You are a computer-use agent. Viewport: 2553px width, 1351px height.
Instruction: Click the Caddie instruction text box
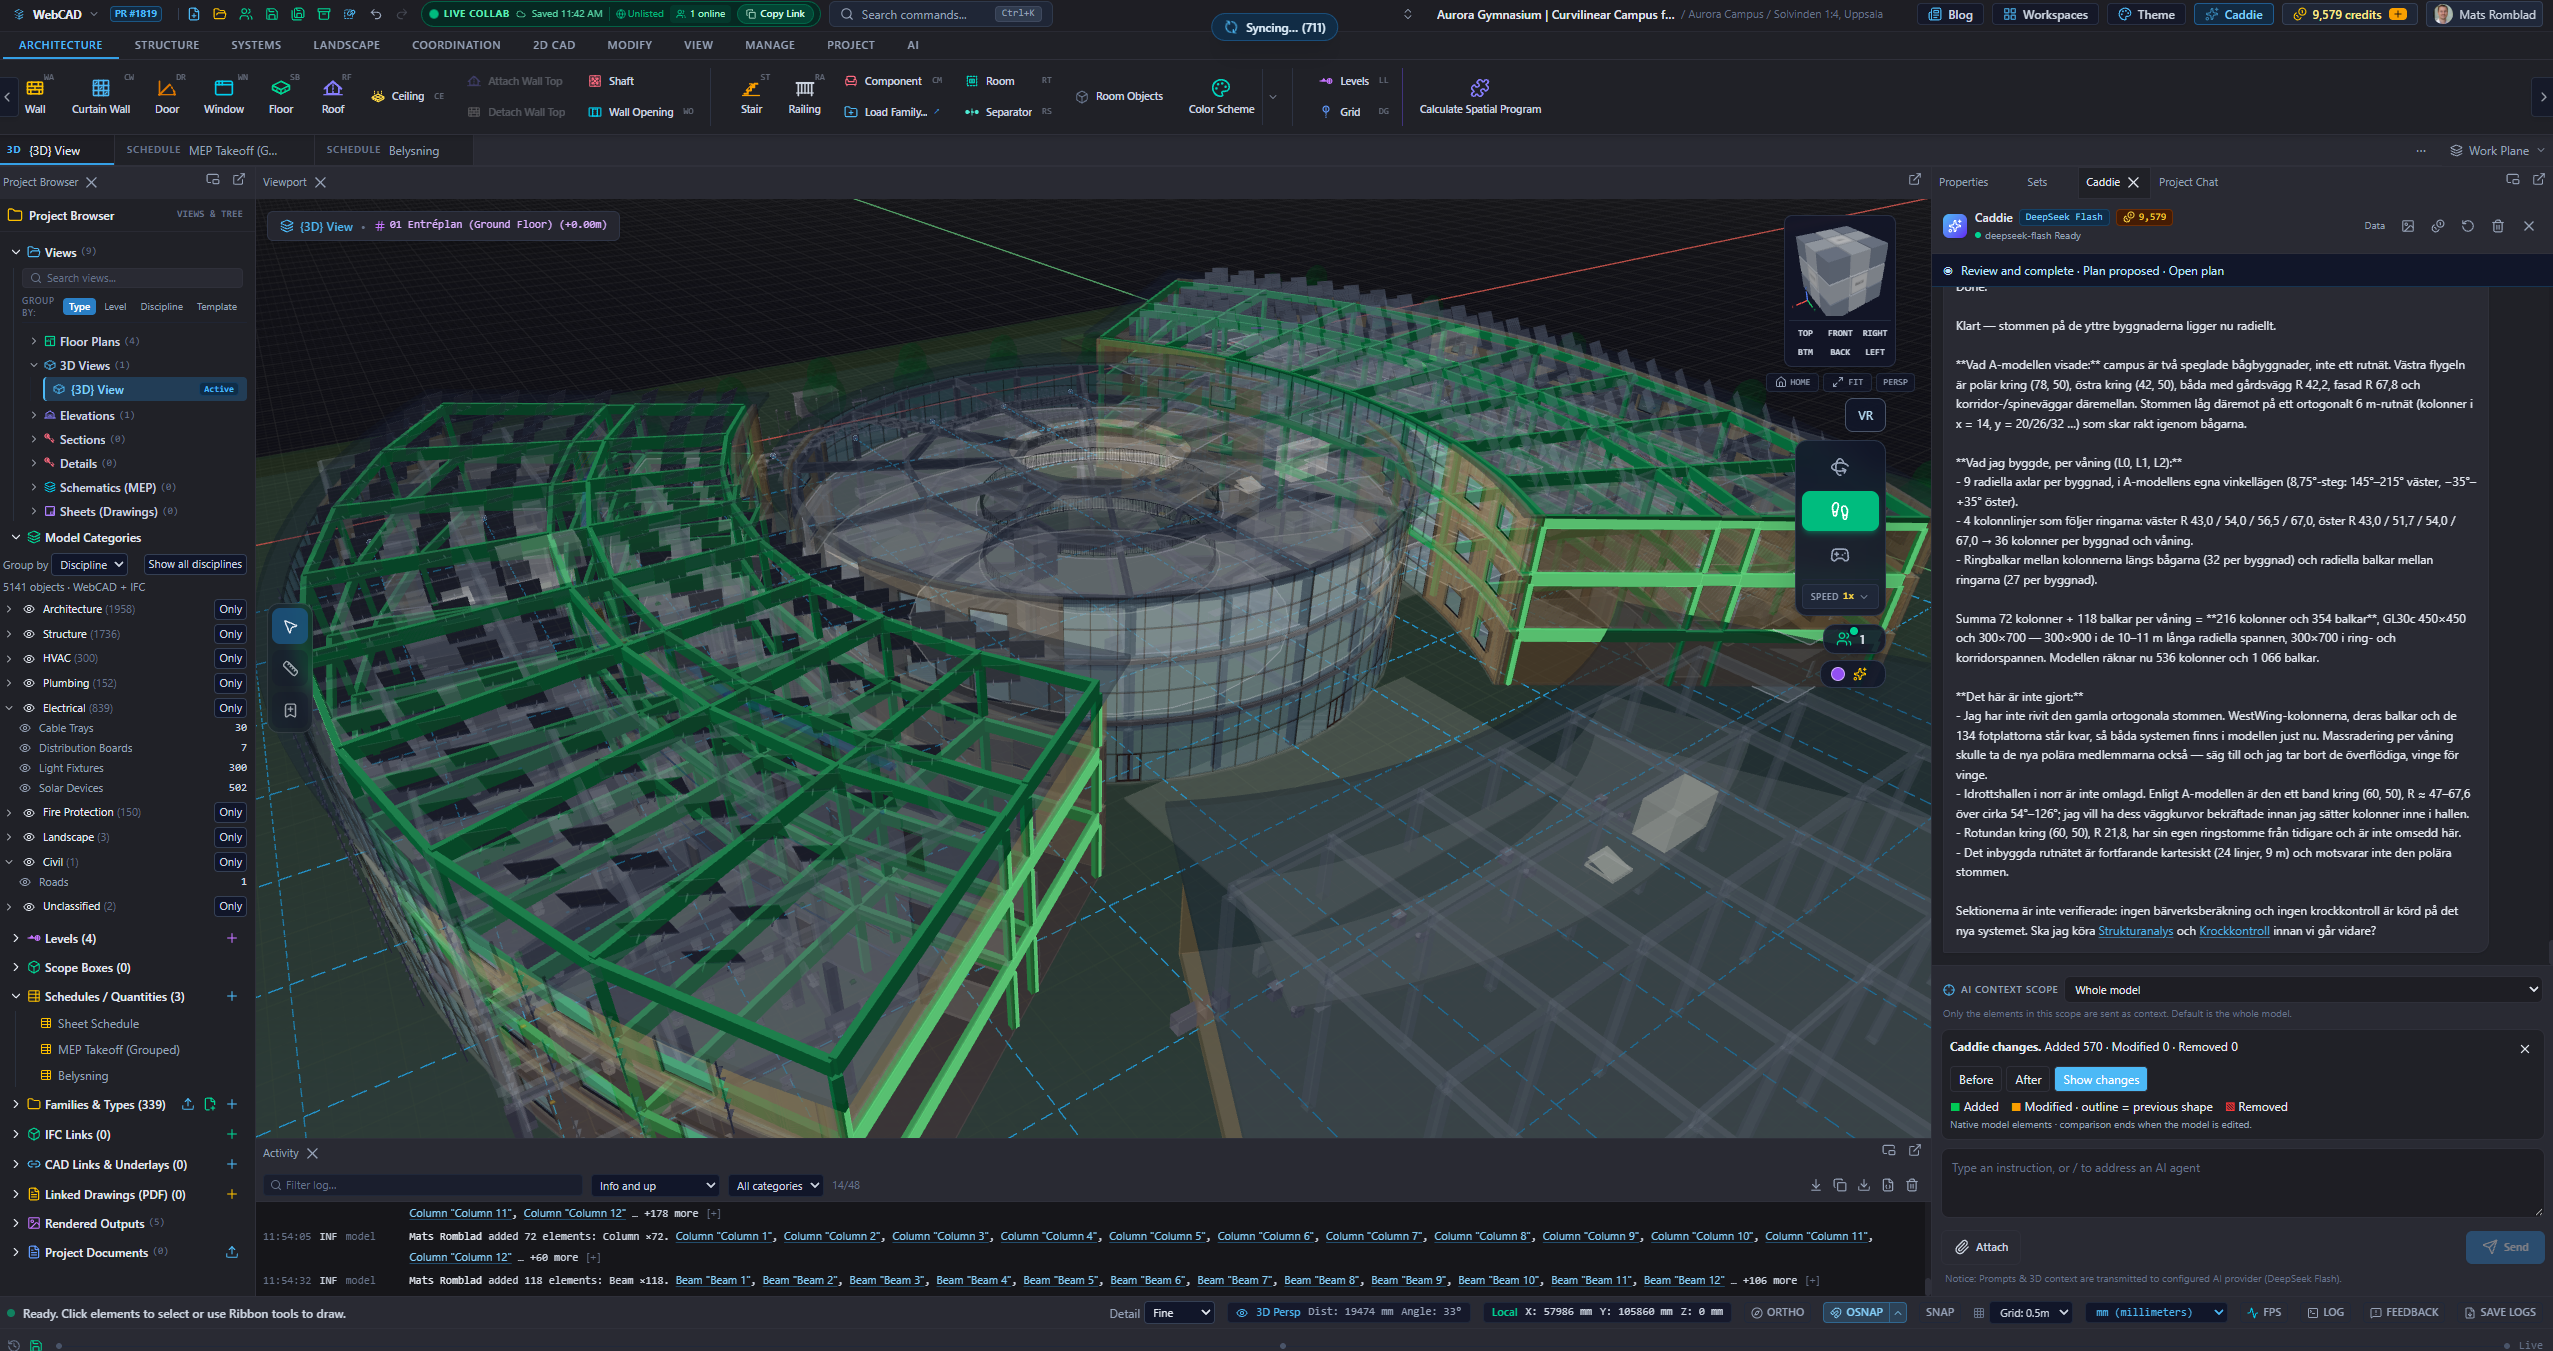2242,1184
